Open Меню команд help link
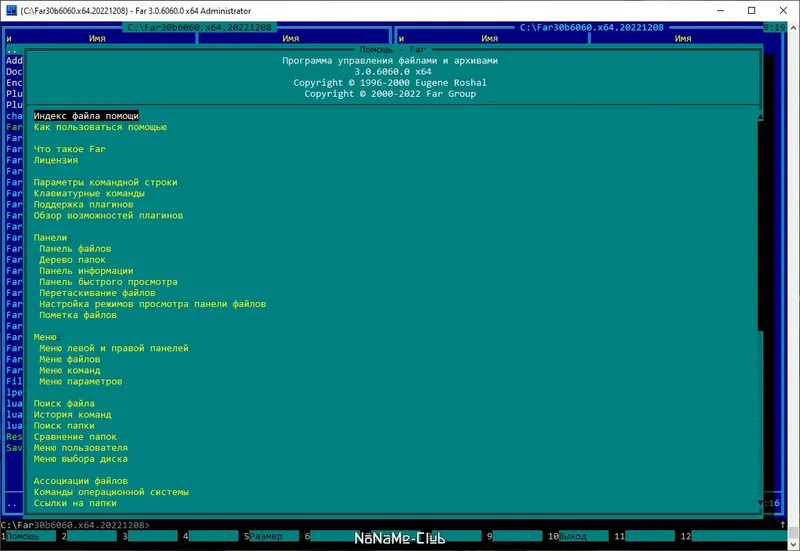This screenshot has width=800, height=551. point(70,370)
